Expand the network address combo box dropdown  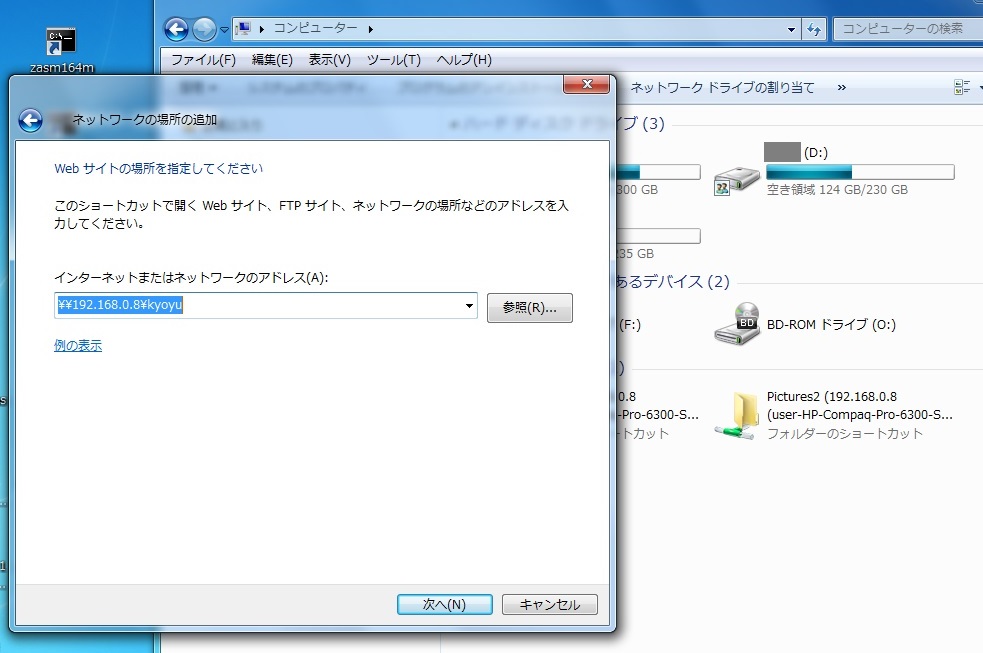[469, 306]
